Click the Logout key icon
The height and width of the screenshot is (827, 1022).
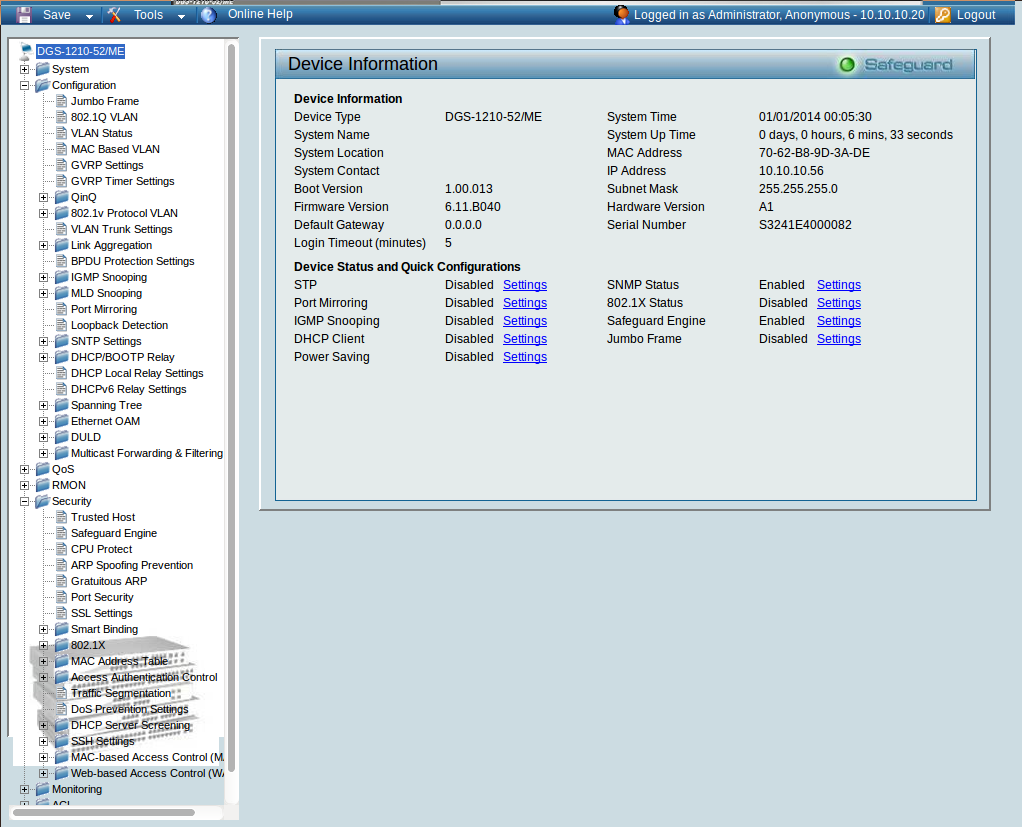pos(943,15)
